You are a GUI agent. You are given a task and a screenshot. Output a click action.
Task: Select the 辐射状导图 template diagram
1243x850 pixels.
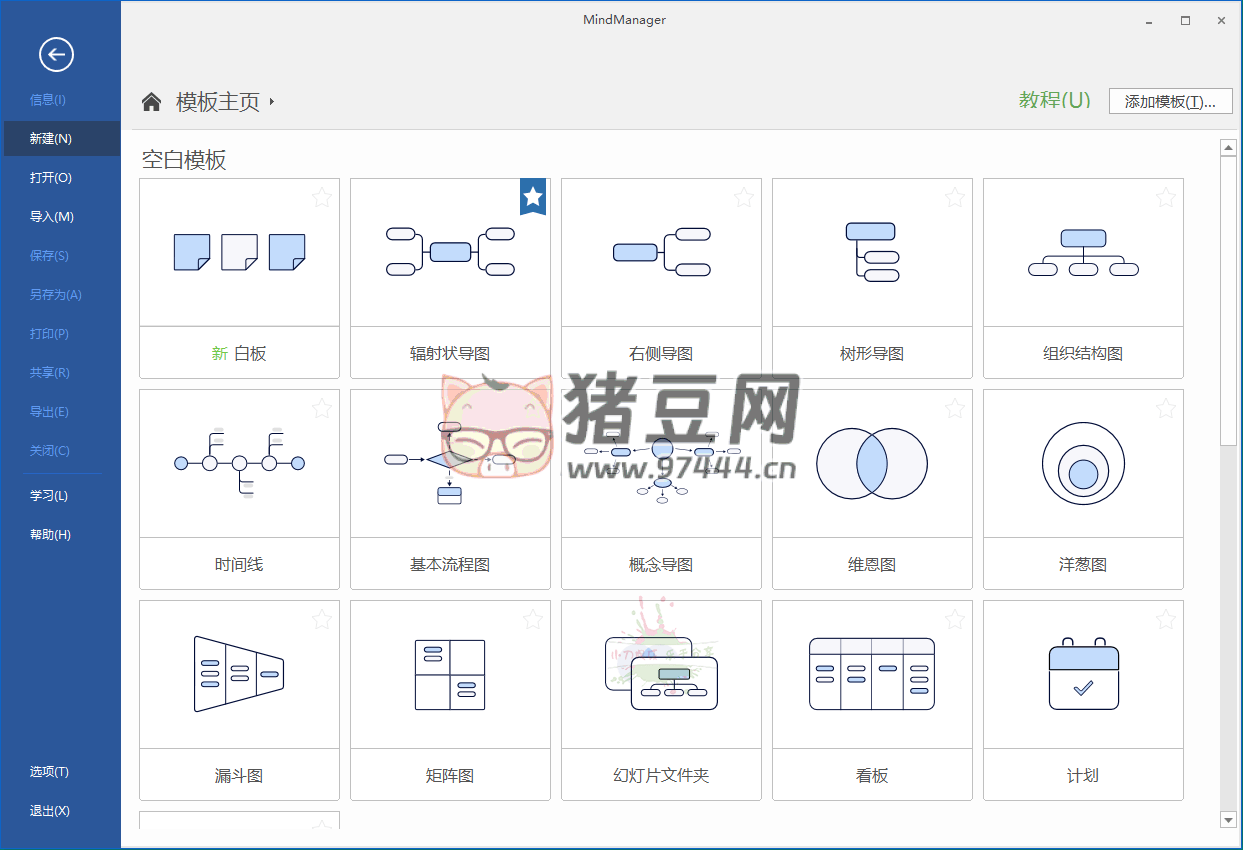click(450, 252)
